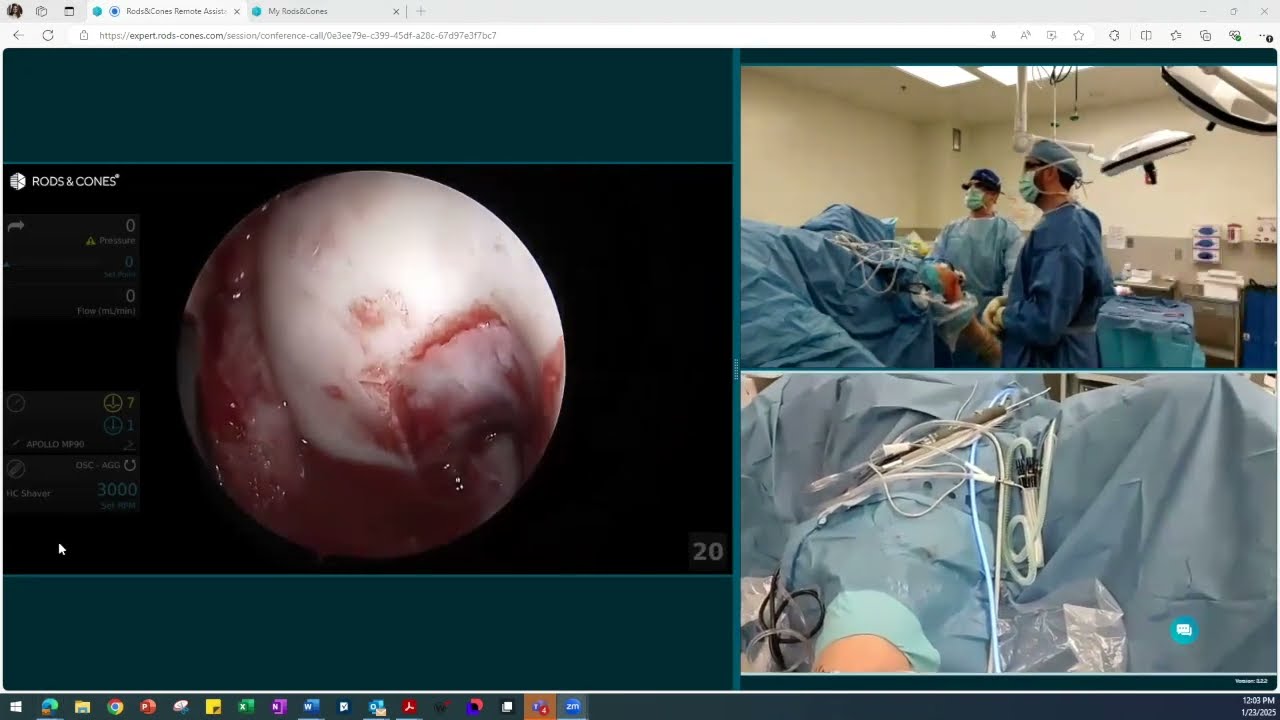Close the My Rods&Cones tab
1280x720 pixels.
(x=396, y=11)
